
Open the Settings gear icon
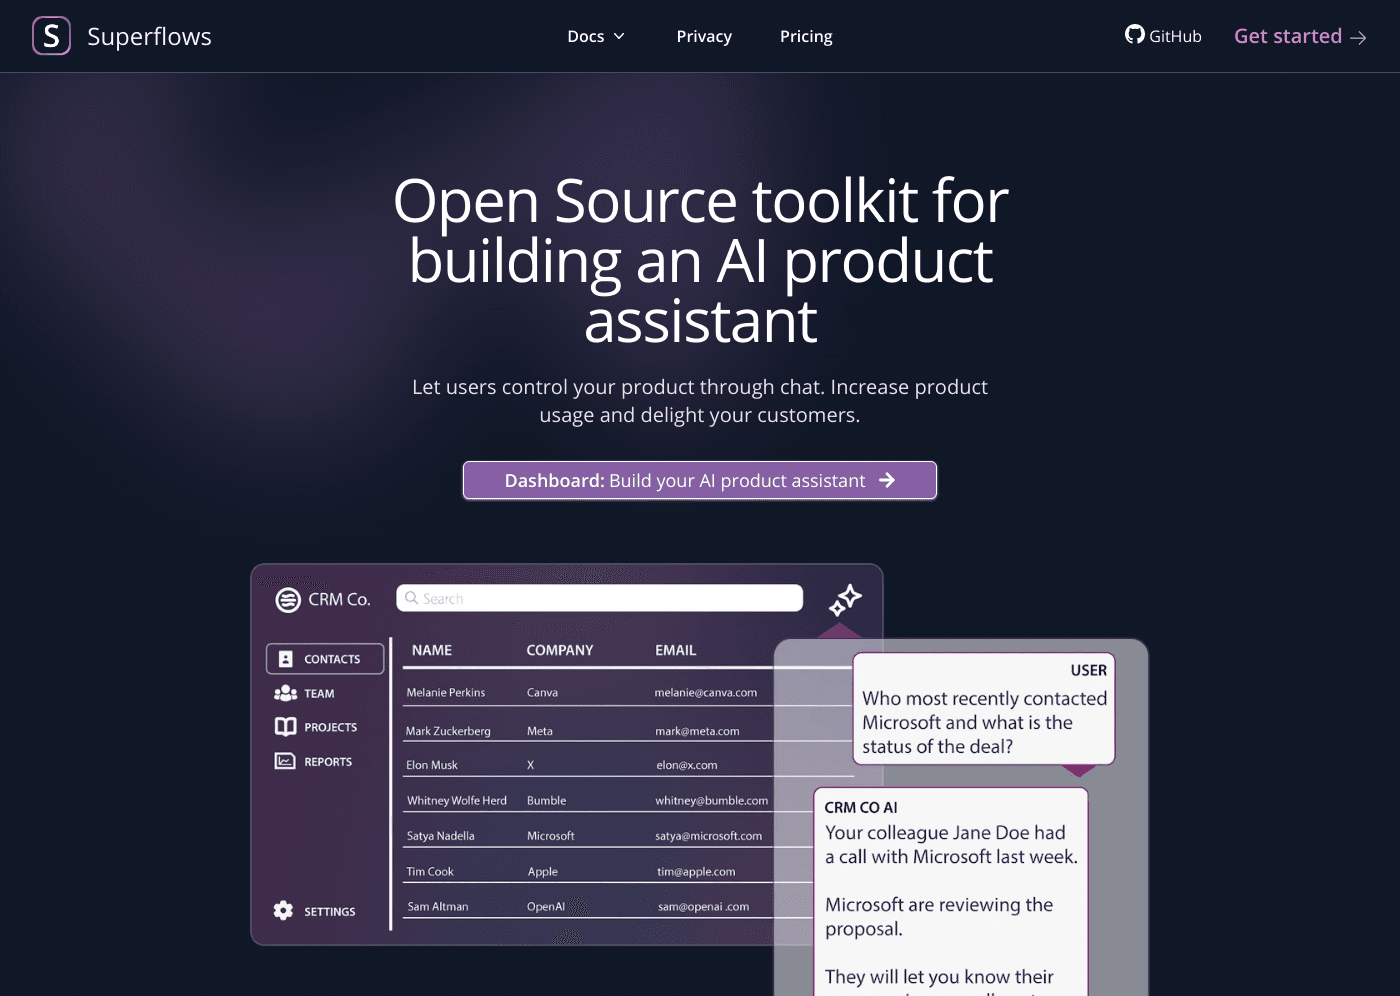click(284, 911)
